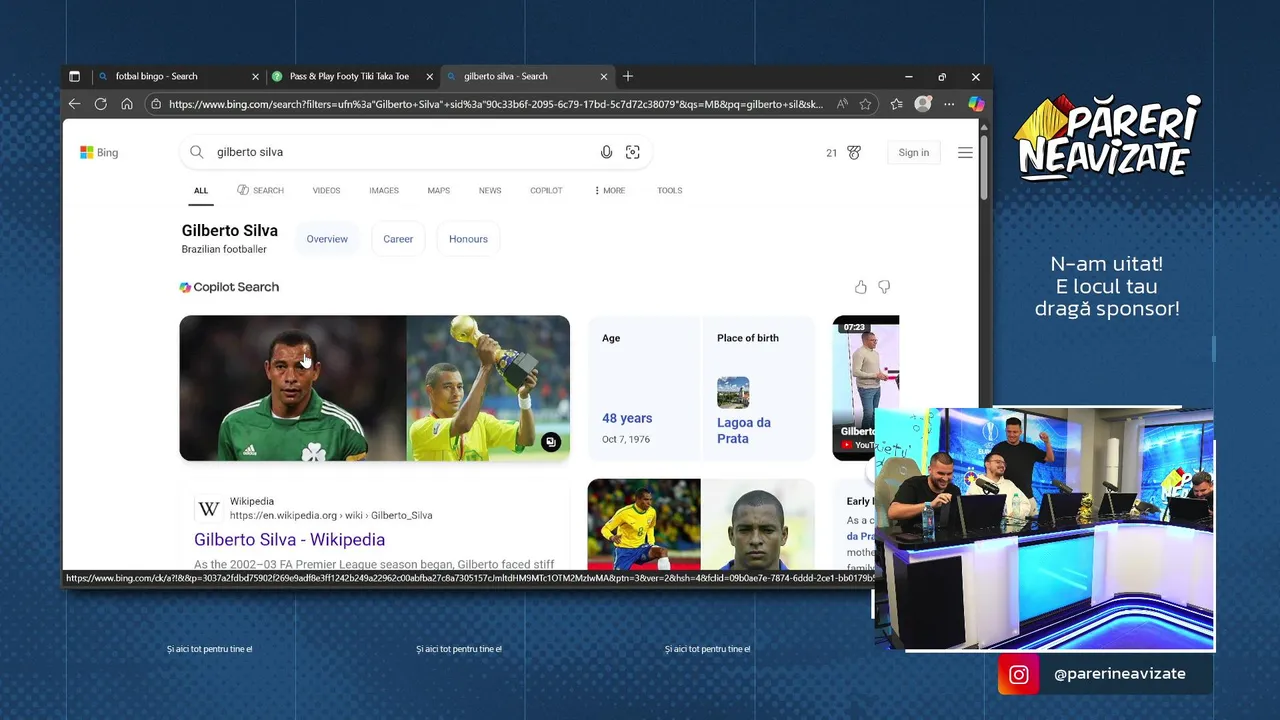The width and height of the screenshot is (1280, 720).
Task: Like Copilot Search with thumbs up
Action: [x=861, y=287]
